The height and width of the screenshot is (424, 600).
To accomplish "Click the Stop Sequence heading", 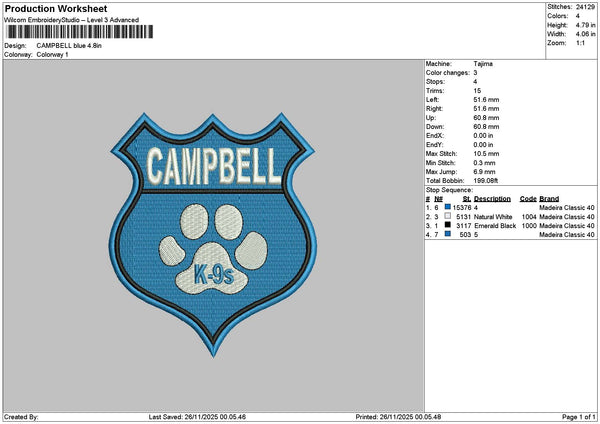I will (449, 190).
